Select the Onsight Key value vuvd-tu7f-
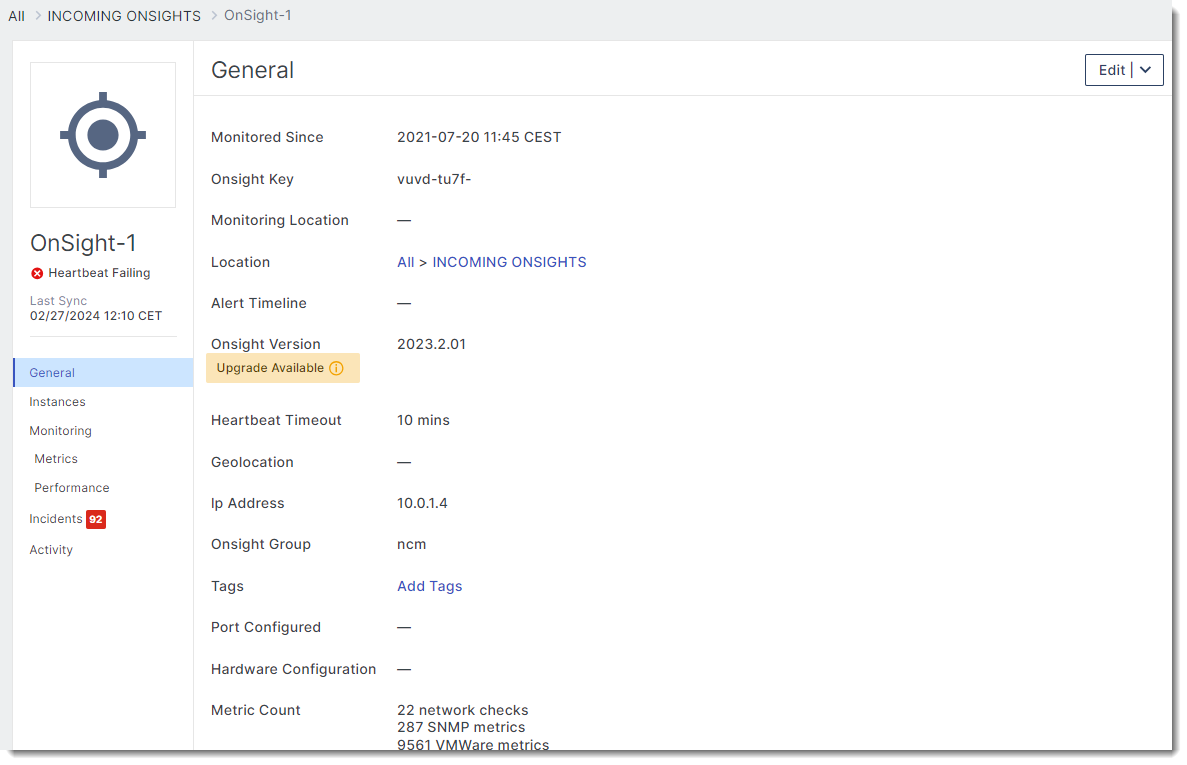This screenshot has width=1187, height=765. [434, 179]
